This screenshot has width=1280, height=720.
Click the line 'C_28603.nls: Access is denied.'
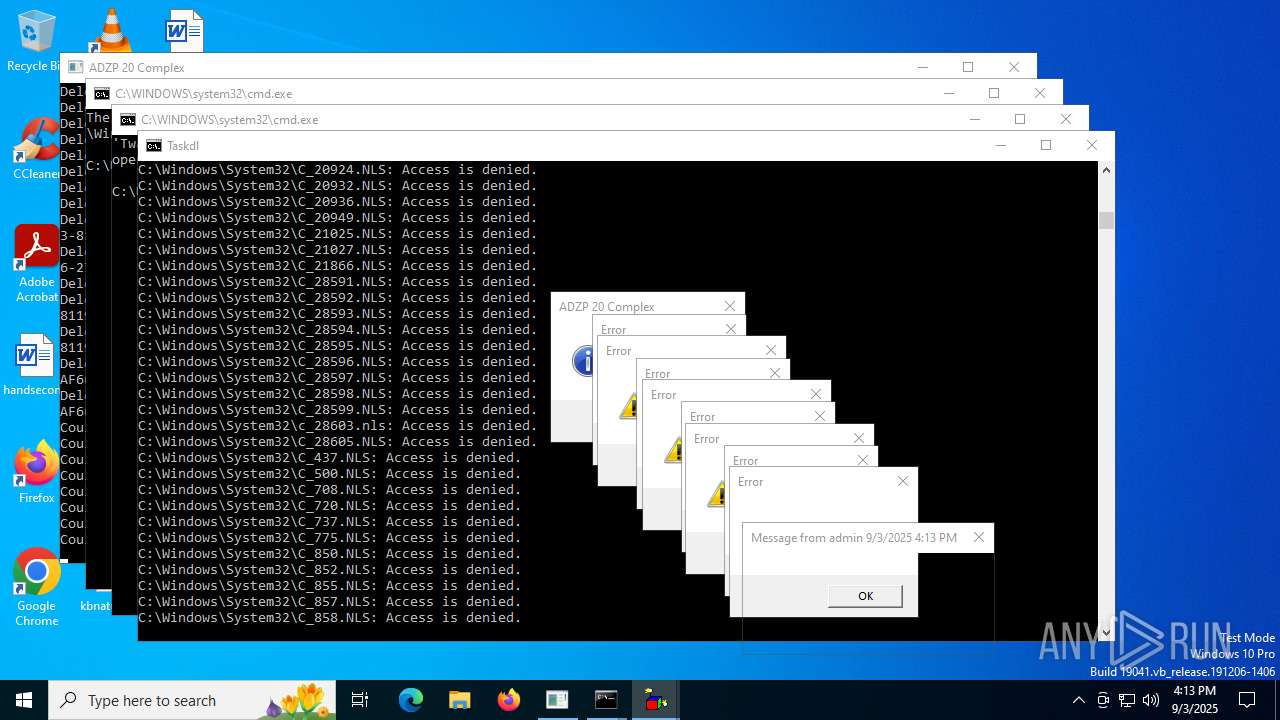[338, 426]
